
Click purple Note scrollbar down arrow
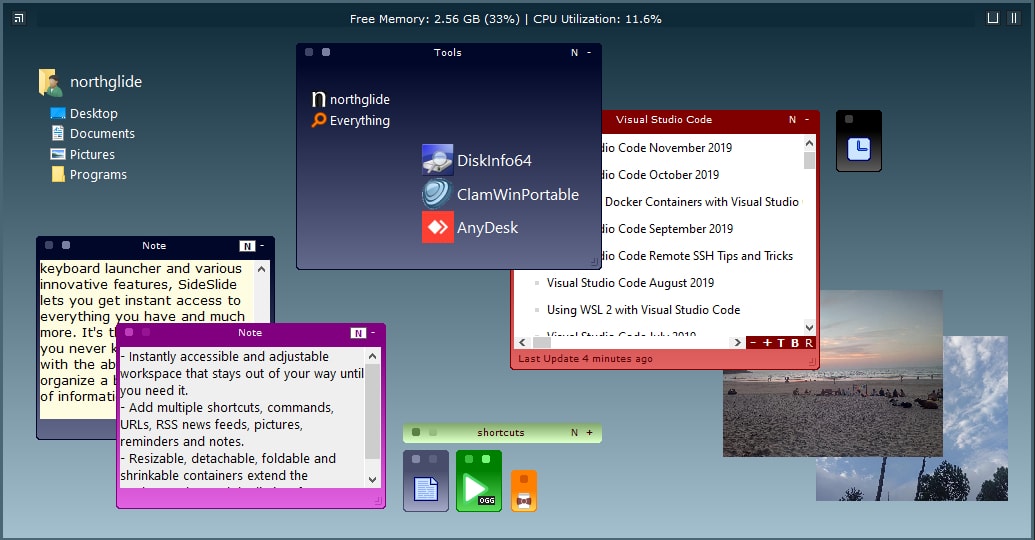pos(372,480)
